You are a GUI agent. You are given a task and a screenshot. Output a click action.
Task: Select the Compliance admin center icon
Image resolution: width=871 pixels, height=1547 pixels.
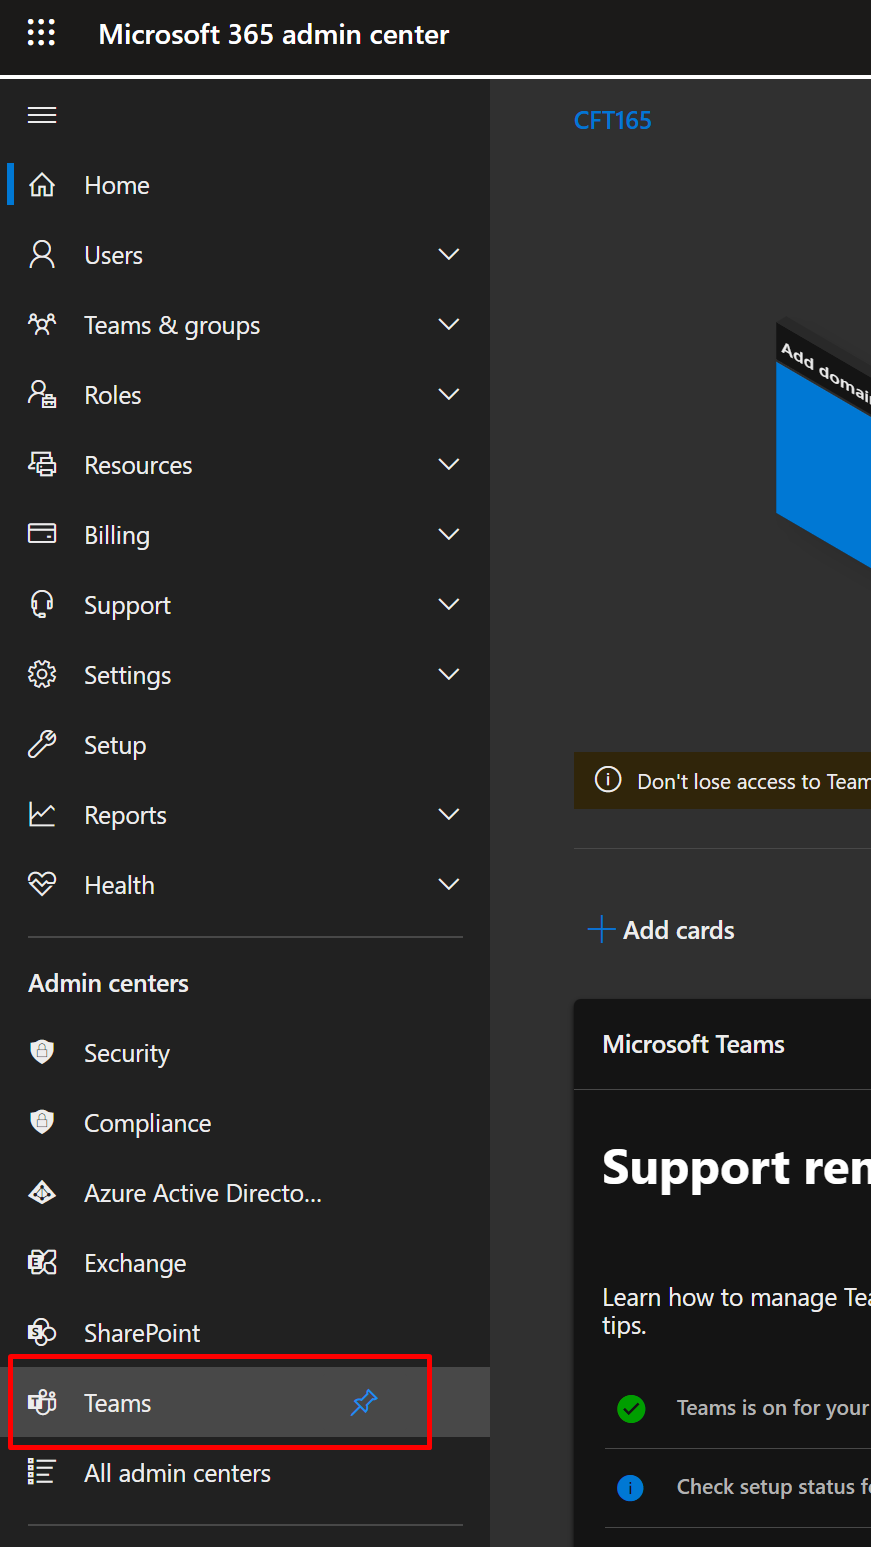point(42,1122)
